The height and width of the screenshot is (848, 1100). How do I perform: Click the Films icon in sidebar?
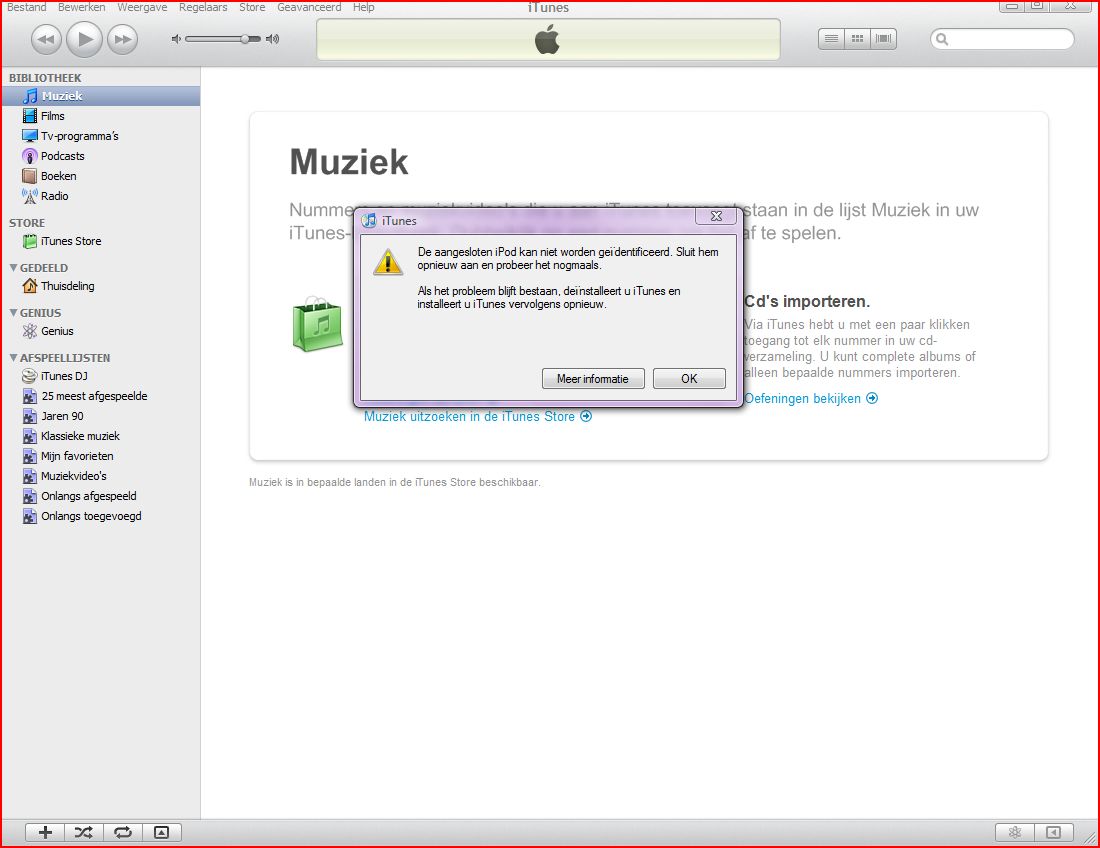pyautogui.click(x=29, y=116)
